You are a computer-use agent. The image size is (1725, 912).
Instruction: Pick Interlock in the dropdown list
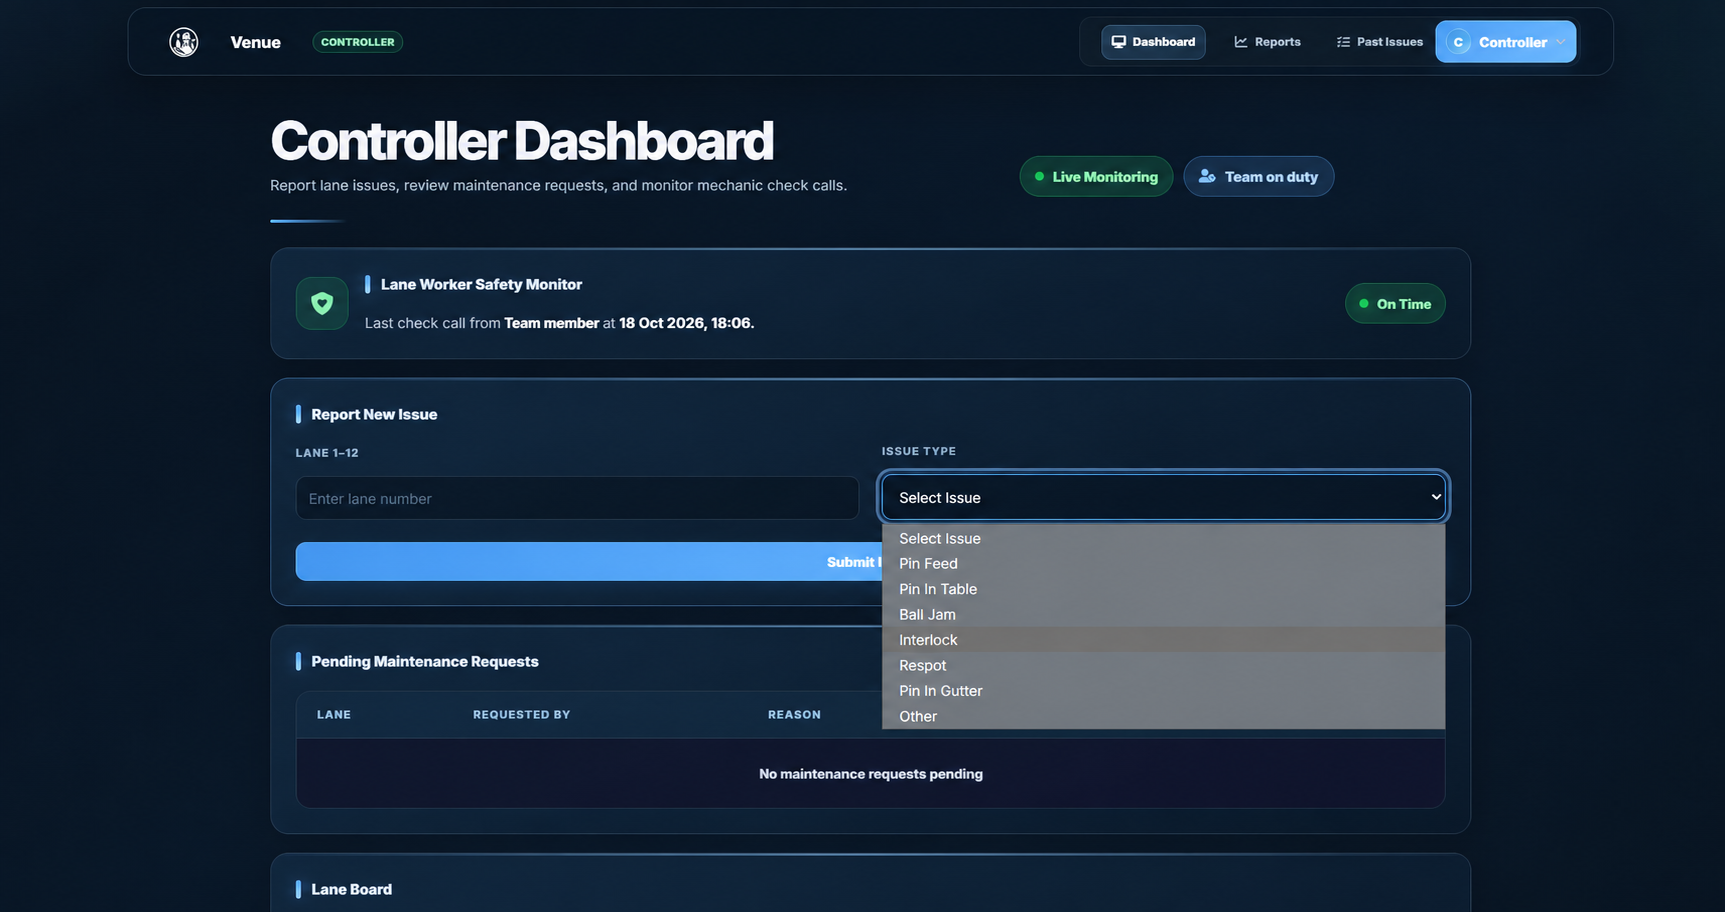[x=1164, y=640]
